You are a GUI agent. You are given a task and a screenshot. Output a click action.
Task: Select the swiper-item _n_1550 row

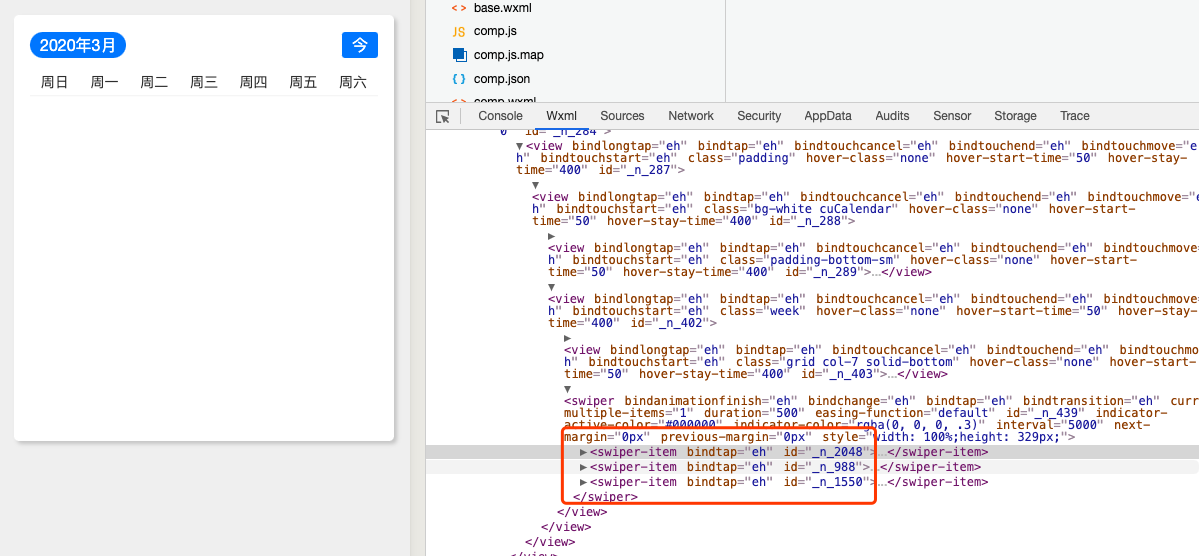point(812,483)
